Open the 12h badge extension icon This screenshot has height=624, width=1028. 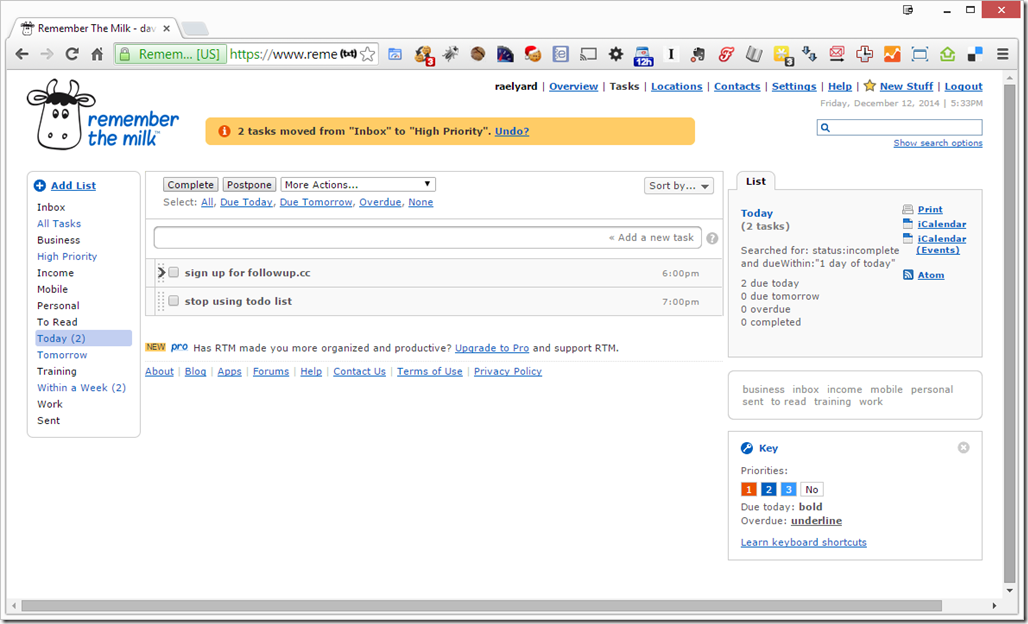pos(643,56)
